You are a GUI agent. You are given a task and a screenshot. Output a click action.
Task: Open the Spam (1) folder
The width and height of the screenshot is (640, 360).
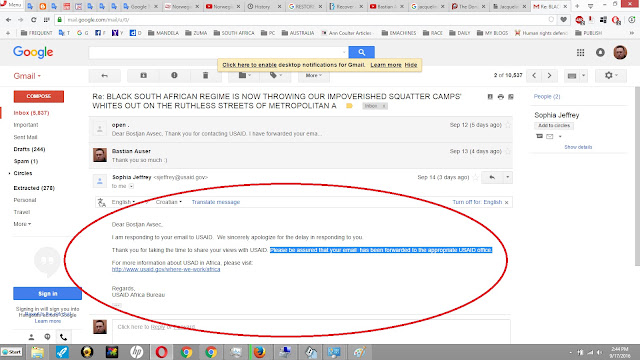tap(26, 161)
